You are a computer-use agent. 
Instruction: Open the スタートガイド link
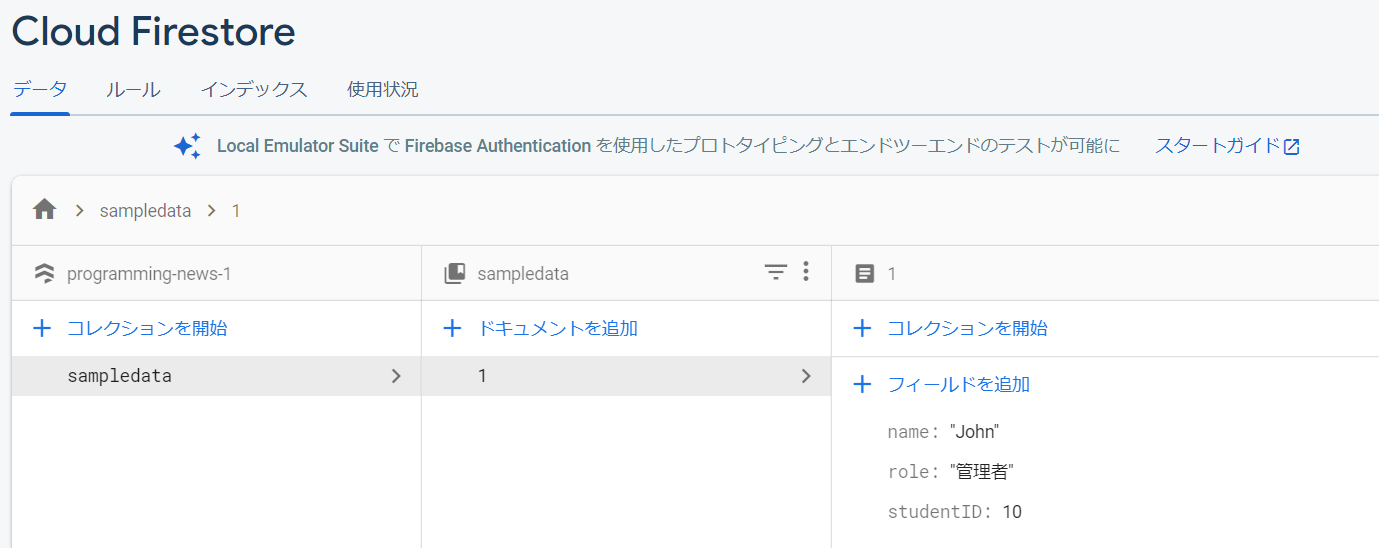1216,146
